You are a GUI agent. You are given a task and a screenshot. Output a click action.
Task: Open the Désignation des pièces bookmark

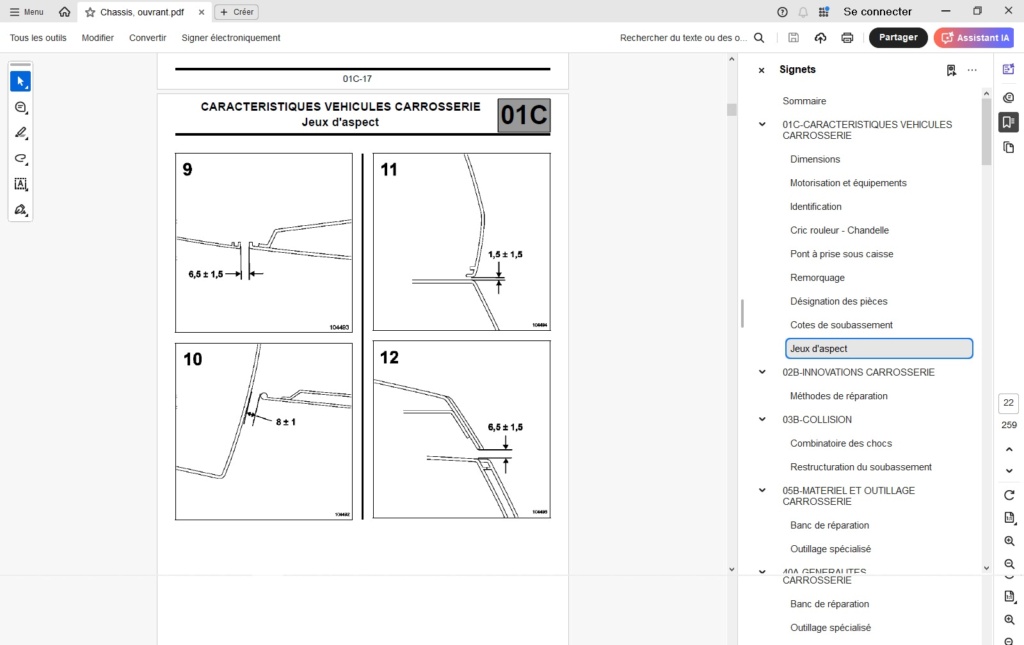(x=839, y=302)
